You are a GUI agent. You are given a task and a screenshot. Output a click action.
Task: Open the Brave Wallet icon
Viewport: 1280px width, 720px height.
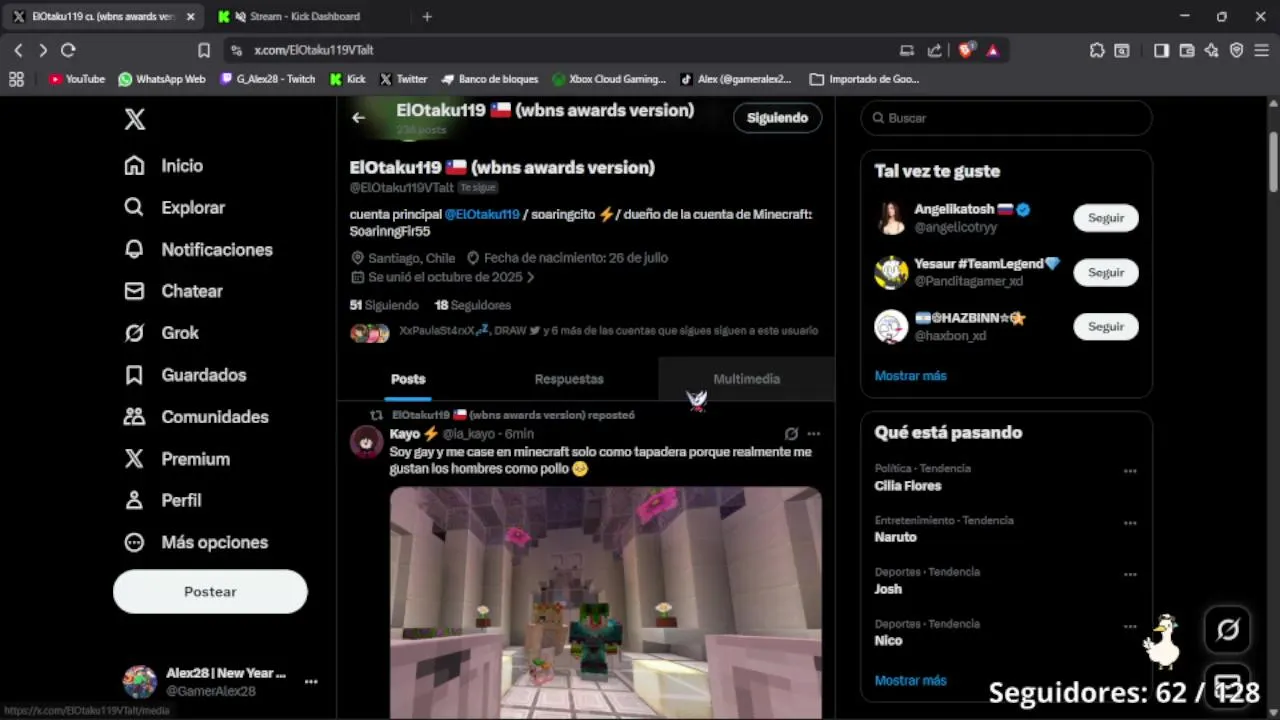click(1187, 50)
